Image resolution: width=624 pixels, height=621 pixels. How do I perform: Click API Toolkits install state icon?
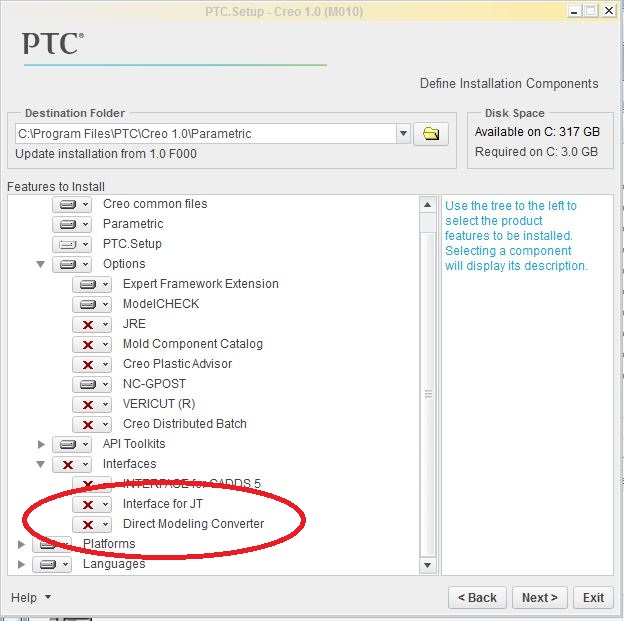(68, 444)
